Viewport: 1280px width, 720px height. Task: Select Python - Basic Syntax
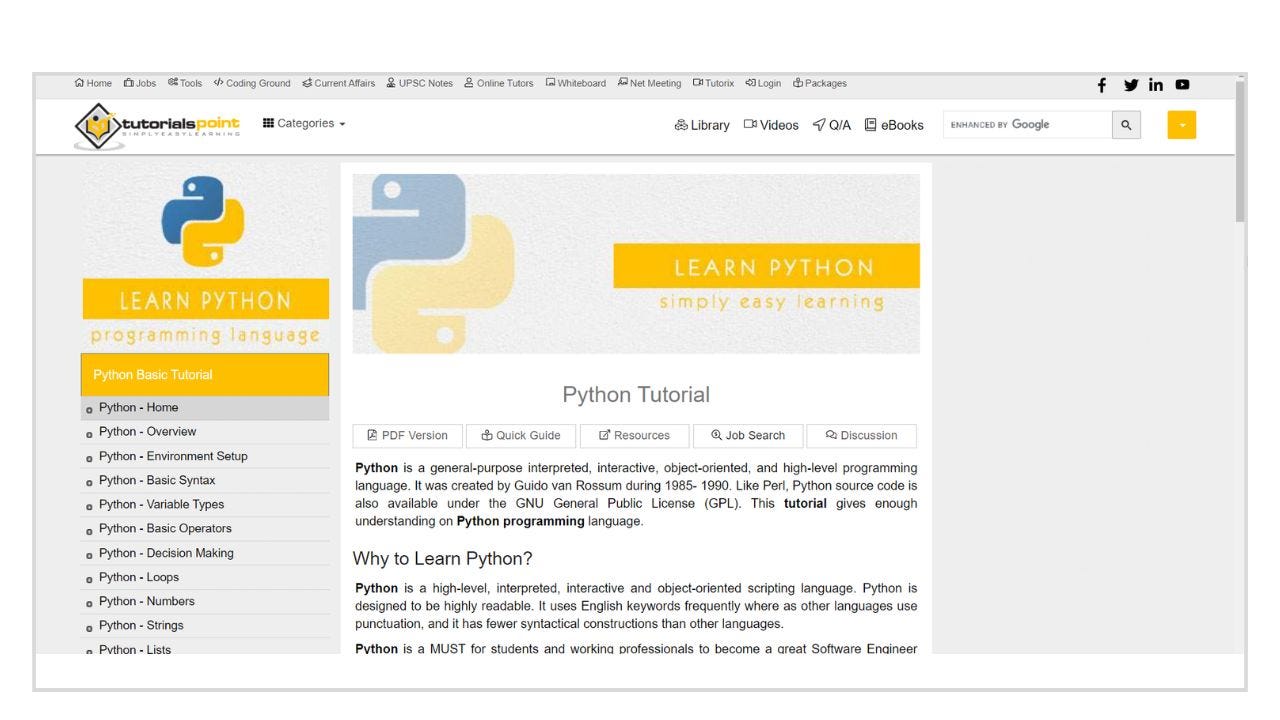(205, 480)
